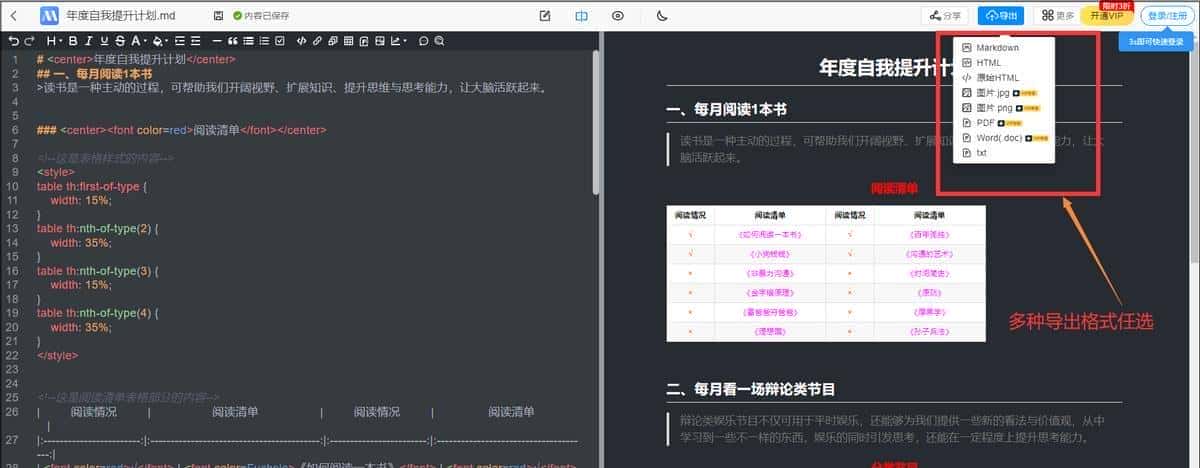This screenshot has height=468, width=1200.
Task: Click the 内容已保存 status indicator
Action: pos(260,15)
